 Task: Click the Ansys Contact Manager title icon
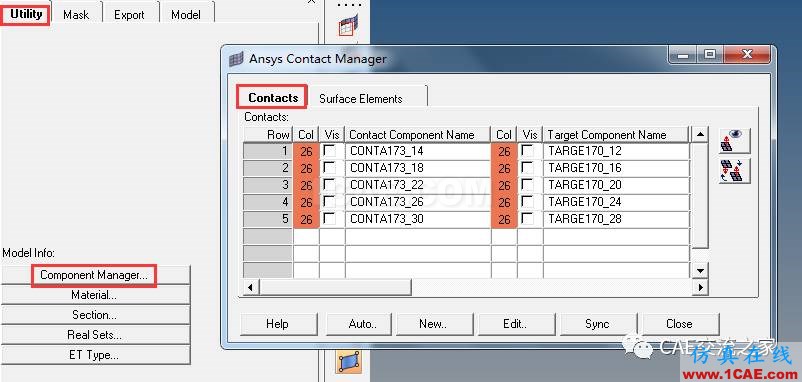236,59
